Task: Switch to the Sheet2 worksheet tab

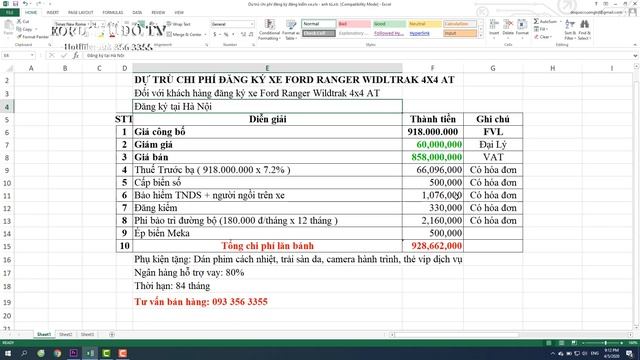Action: point(65,334)
